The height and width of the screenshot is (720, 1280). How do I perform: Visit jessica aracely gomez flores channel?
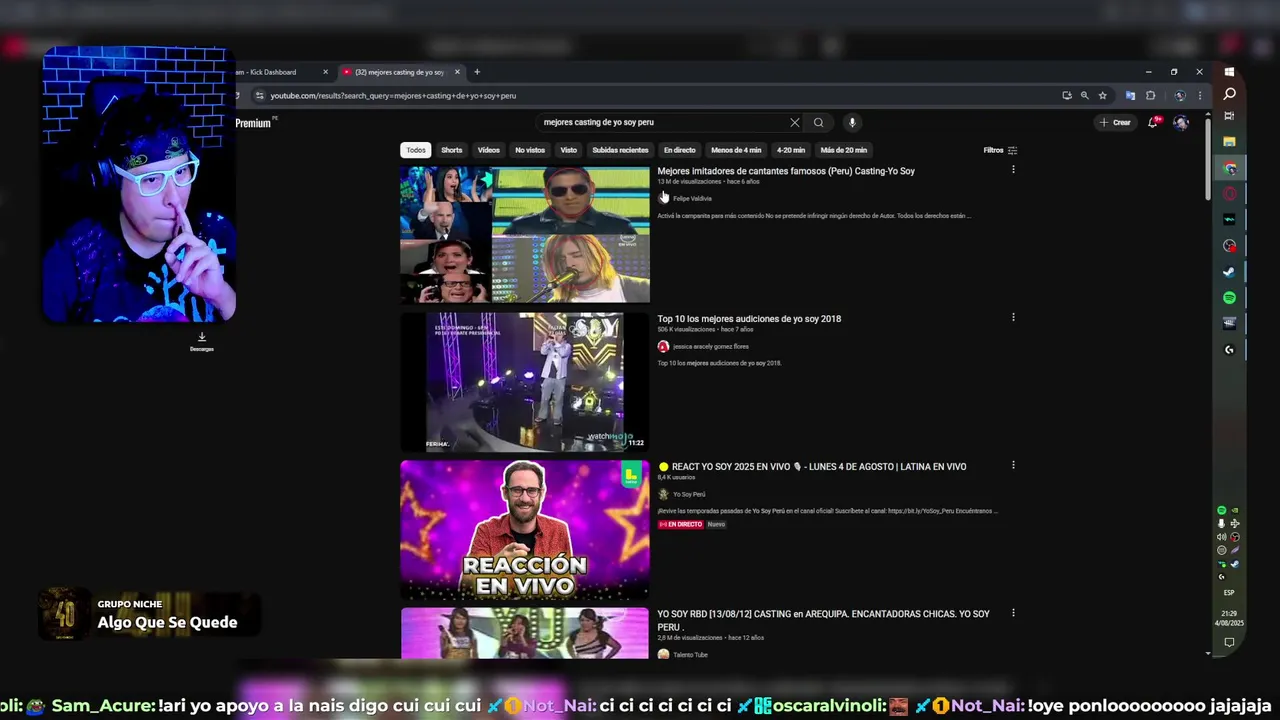click(x=710, y=346)
